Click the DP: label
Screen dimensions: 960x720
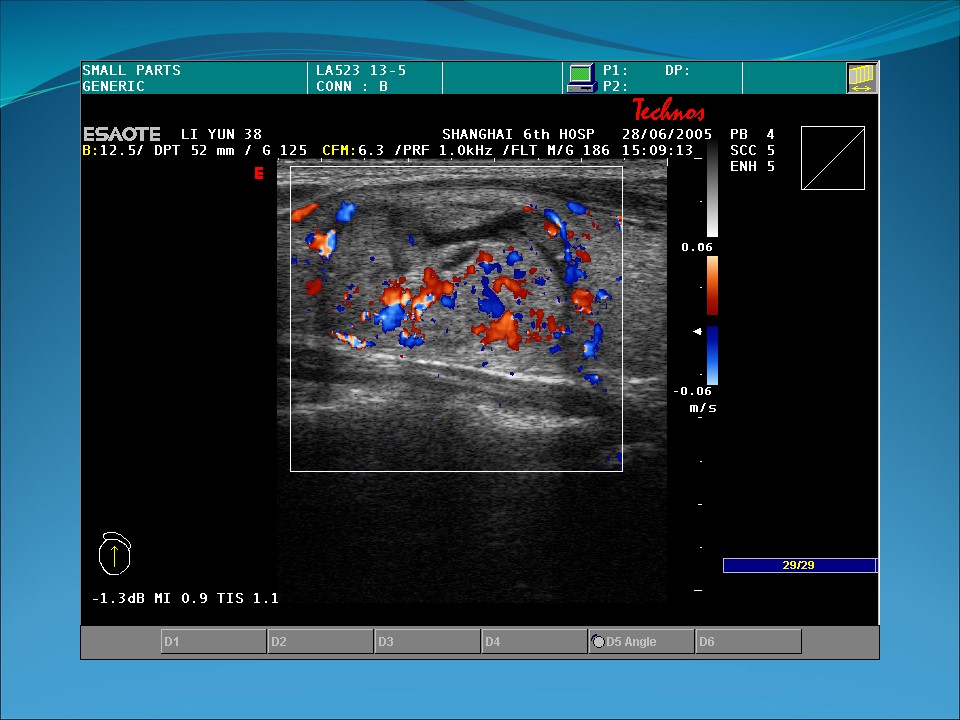[x=678, y=70]
